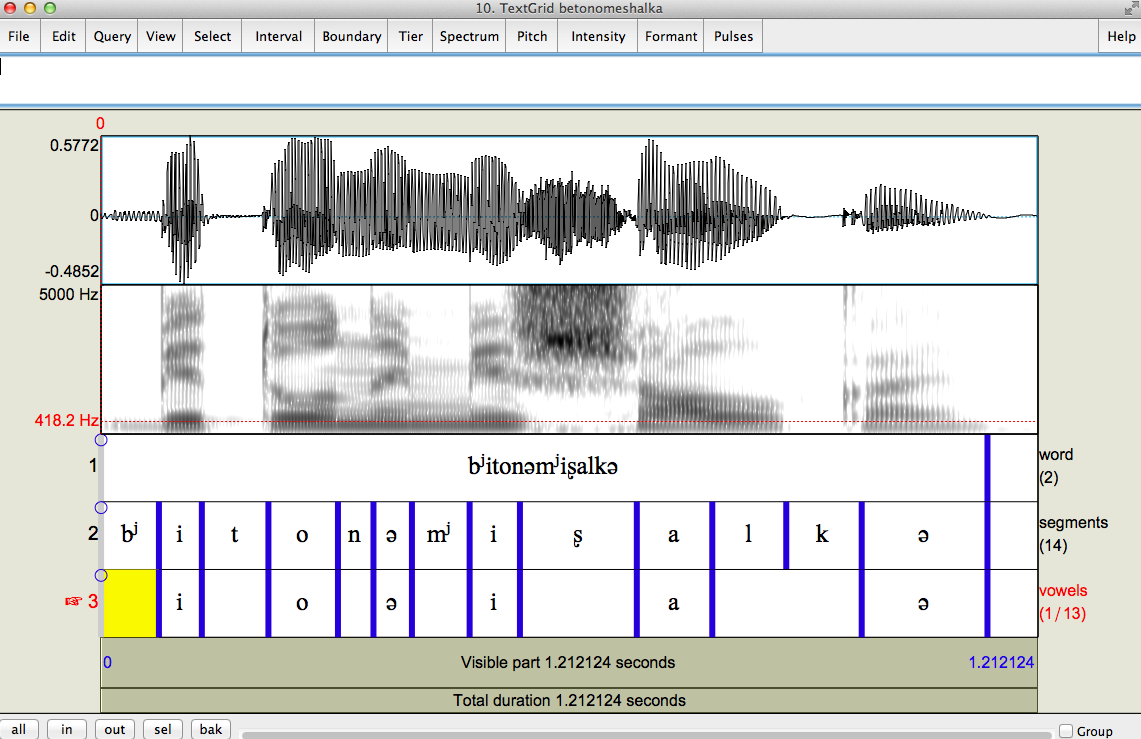Click the vowels tier boundary circle
Viewport: 1141px width, 739px height.
coord(101,575)
